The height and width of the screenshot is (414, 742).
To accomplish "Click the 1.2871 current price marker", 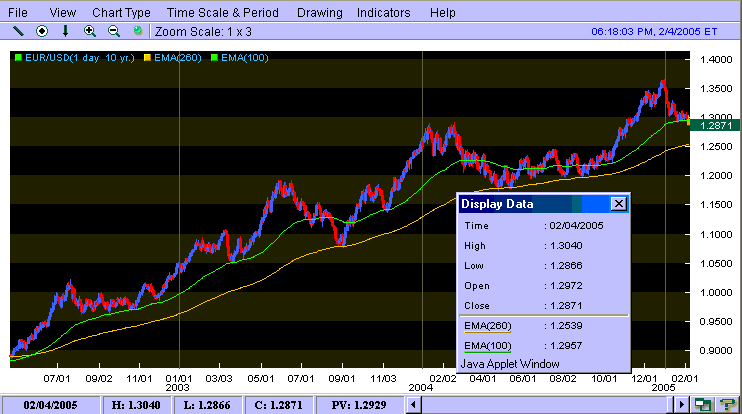I will (x=713, y=125).
